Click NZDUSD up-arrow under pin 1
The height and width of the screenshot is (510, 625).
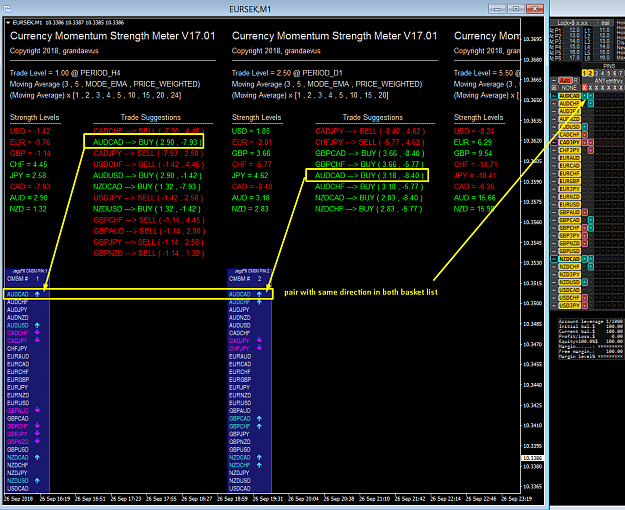[x=585, y=282]
